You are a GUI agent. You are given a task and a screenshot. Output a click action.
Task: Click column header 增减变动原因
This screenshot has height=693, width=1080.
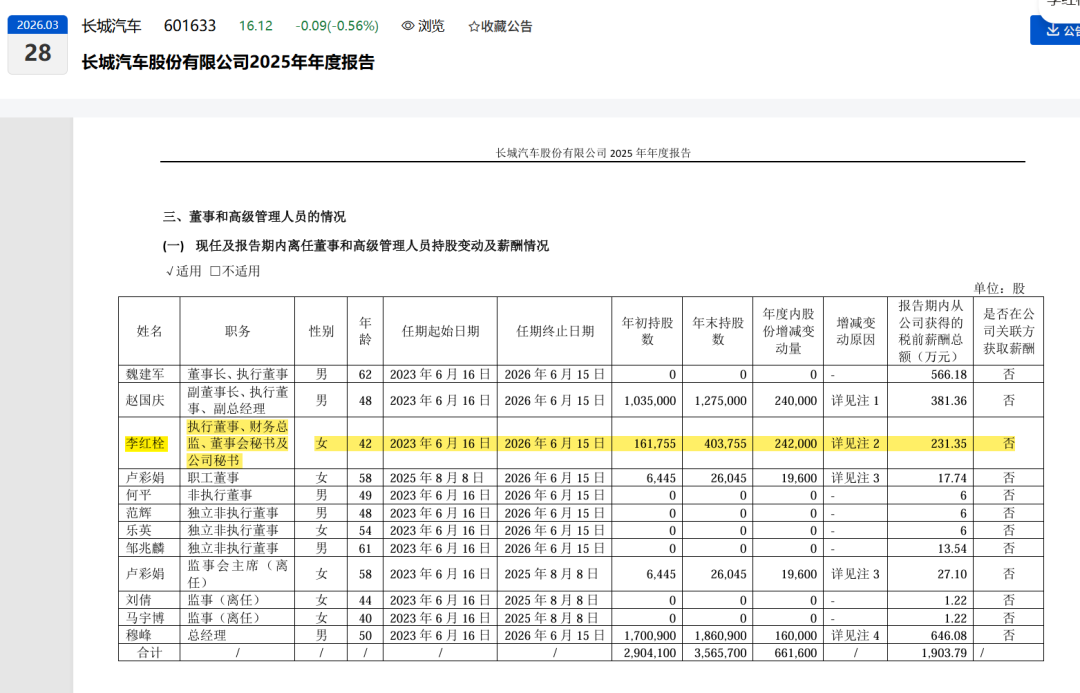[x=855, y=331]
